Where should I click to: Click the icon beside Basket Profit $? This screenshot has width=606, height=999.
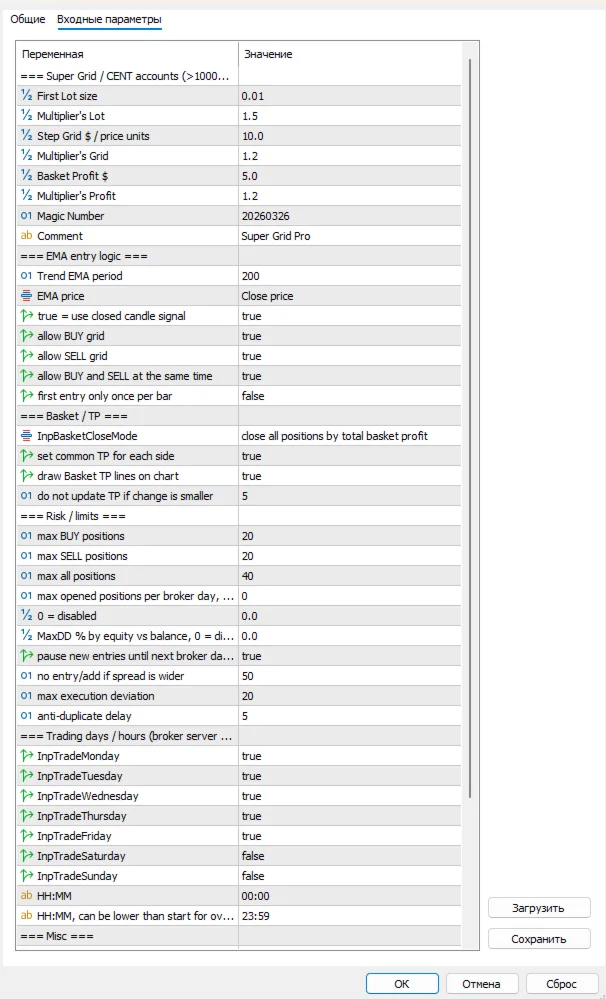[x=26, y=176]
